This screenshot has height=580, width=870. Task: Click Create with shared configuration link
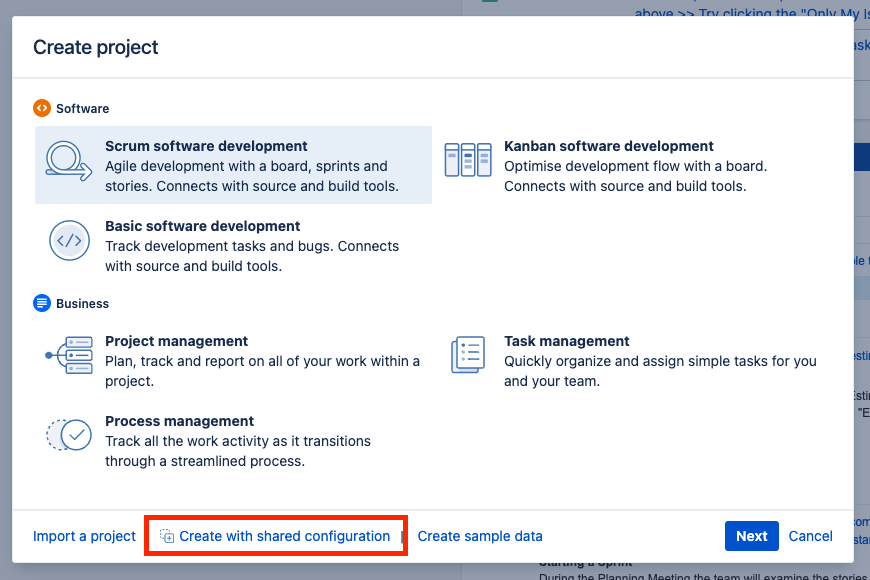(285, 536)
